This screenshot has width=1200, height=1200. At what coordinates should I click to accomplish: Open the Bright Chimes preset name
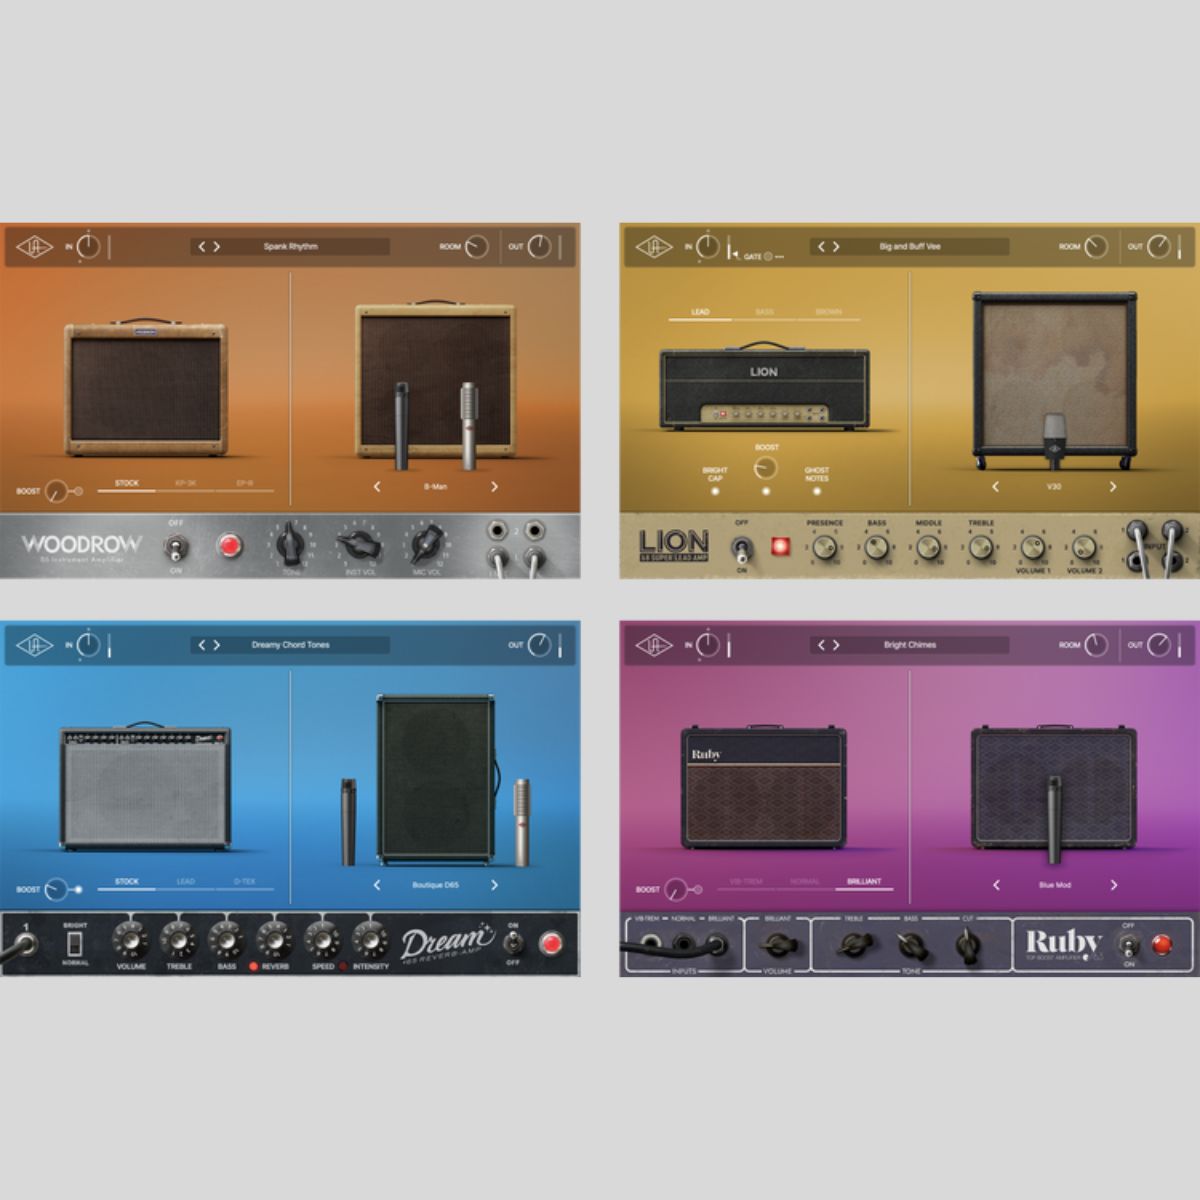coord(910,645)
